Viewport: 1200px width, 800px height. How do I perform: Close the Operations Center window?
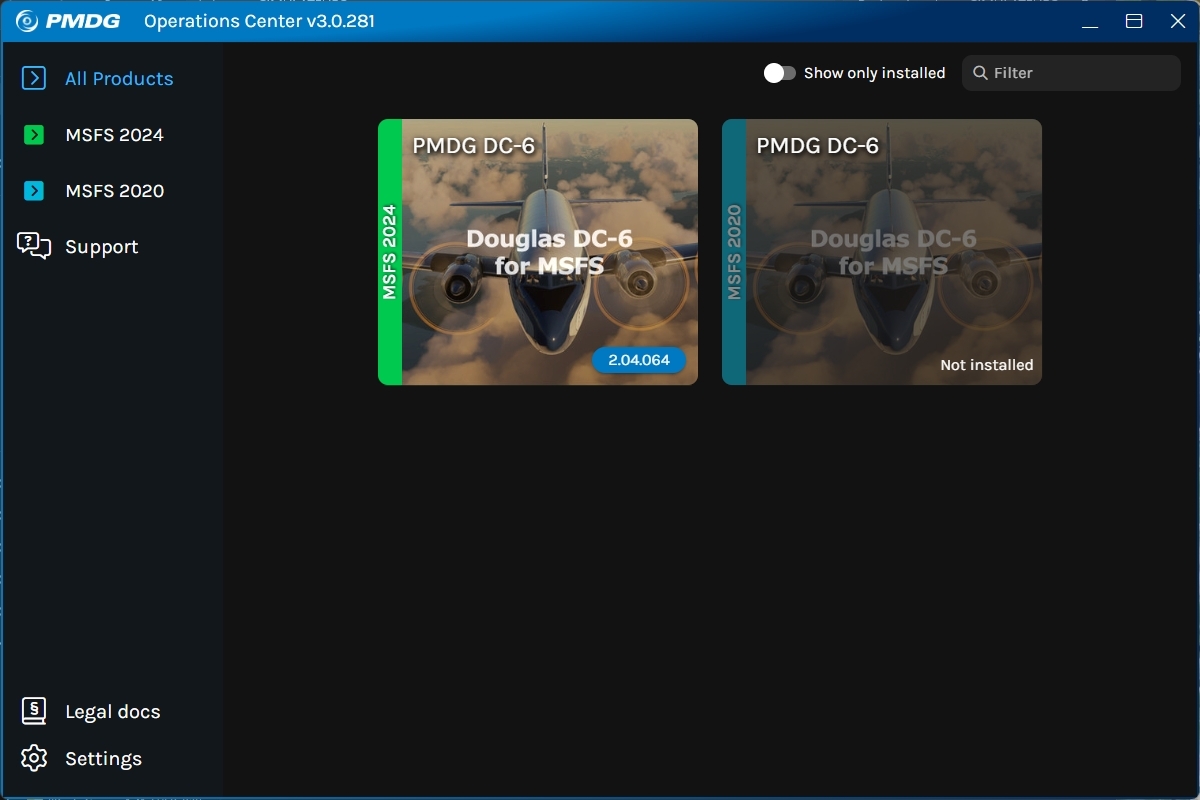(1178, 21)
